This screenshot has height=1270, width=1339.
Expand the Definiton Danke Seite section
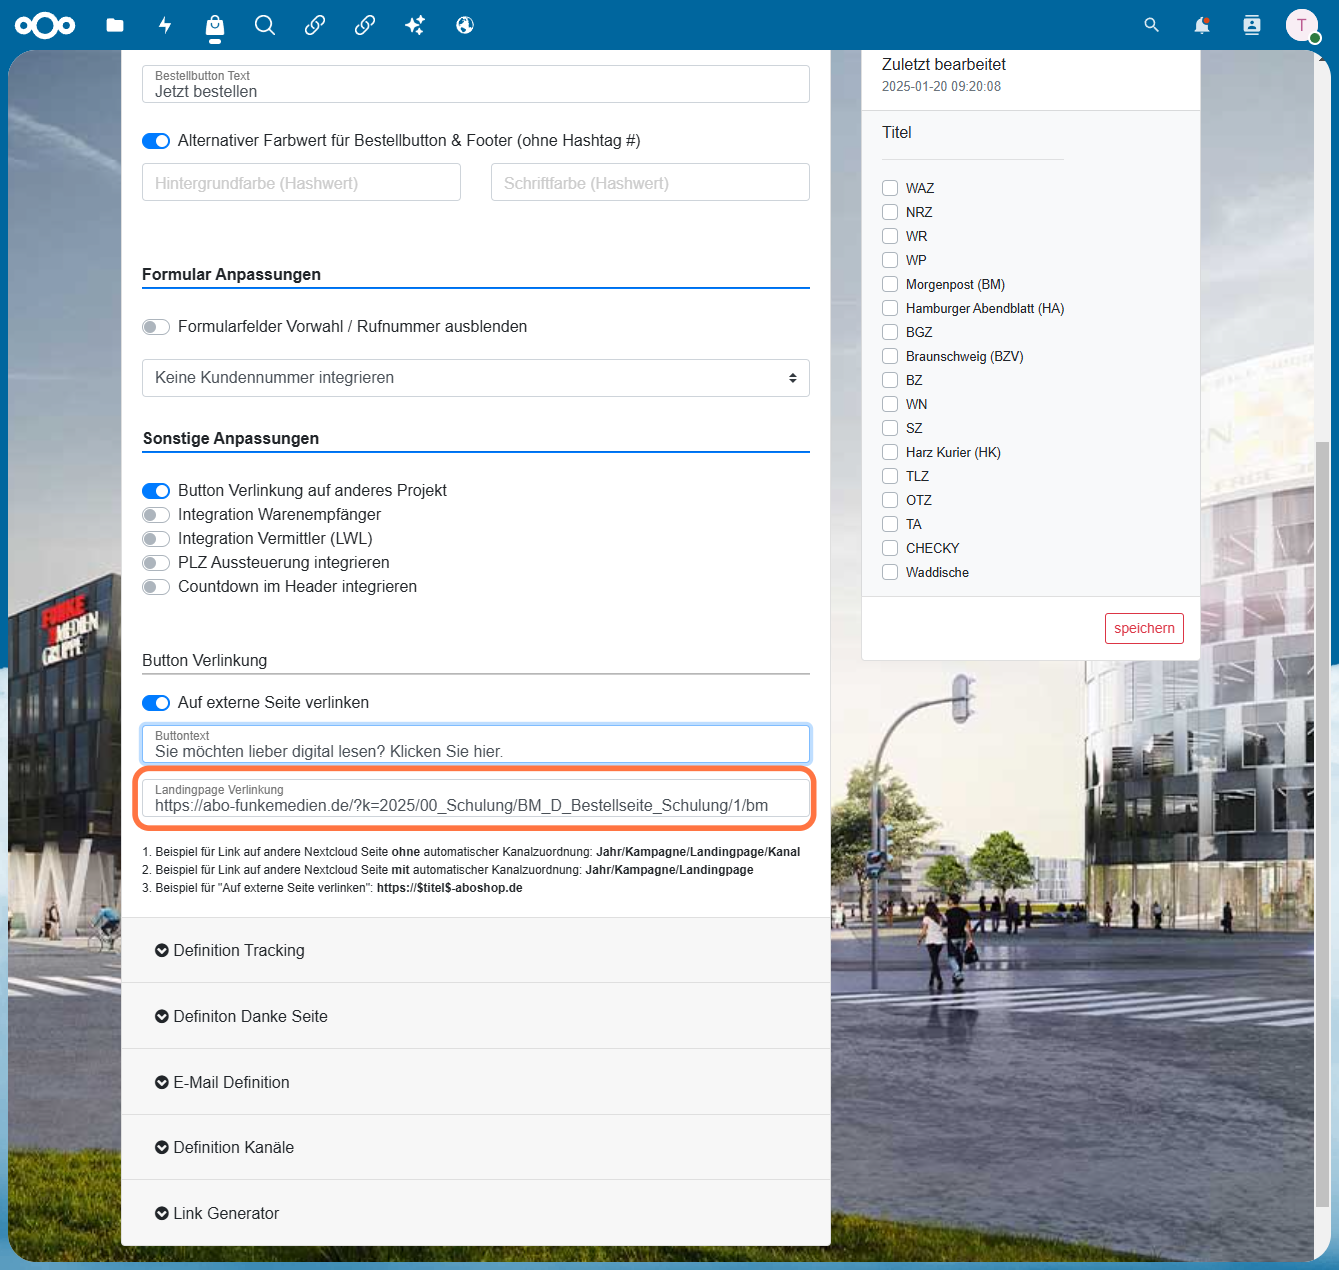pos(476,1016)
